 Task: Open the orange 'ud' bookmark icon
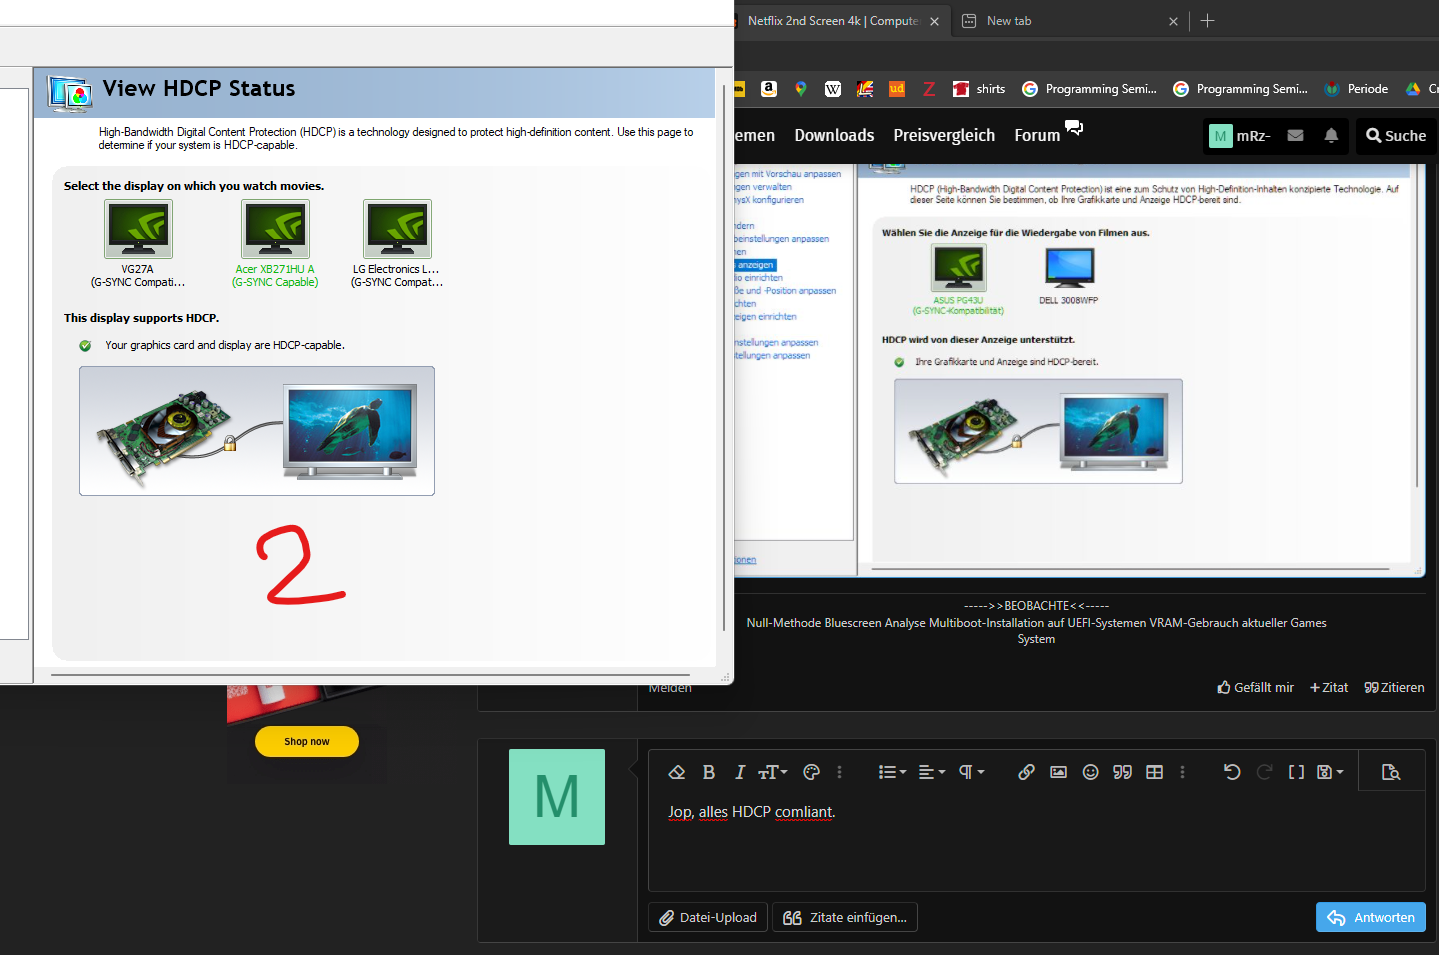pos(897,89)
